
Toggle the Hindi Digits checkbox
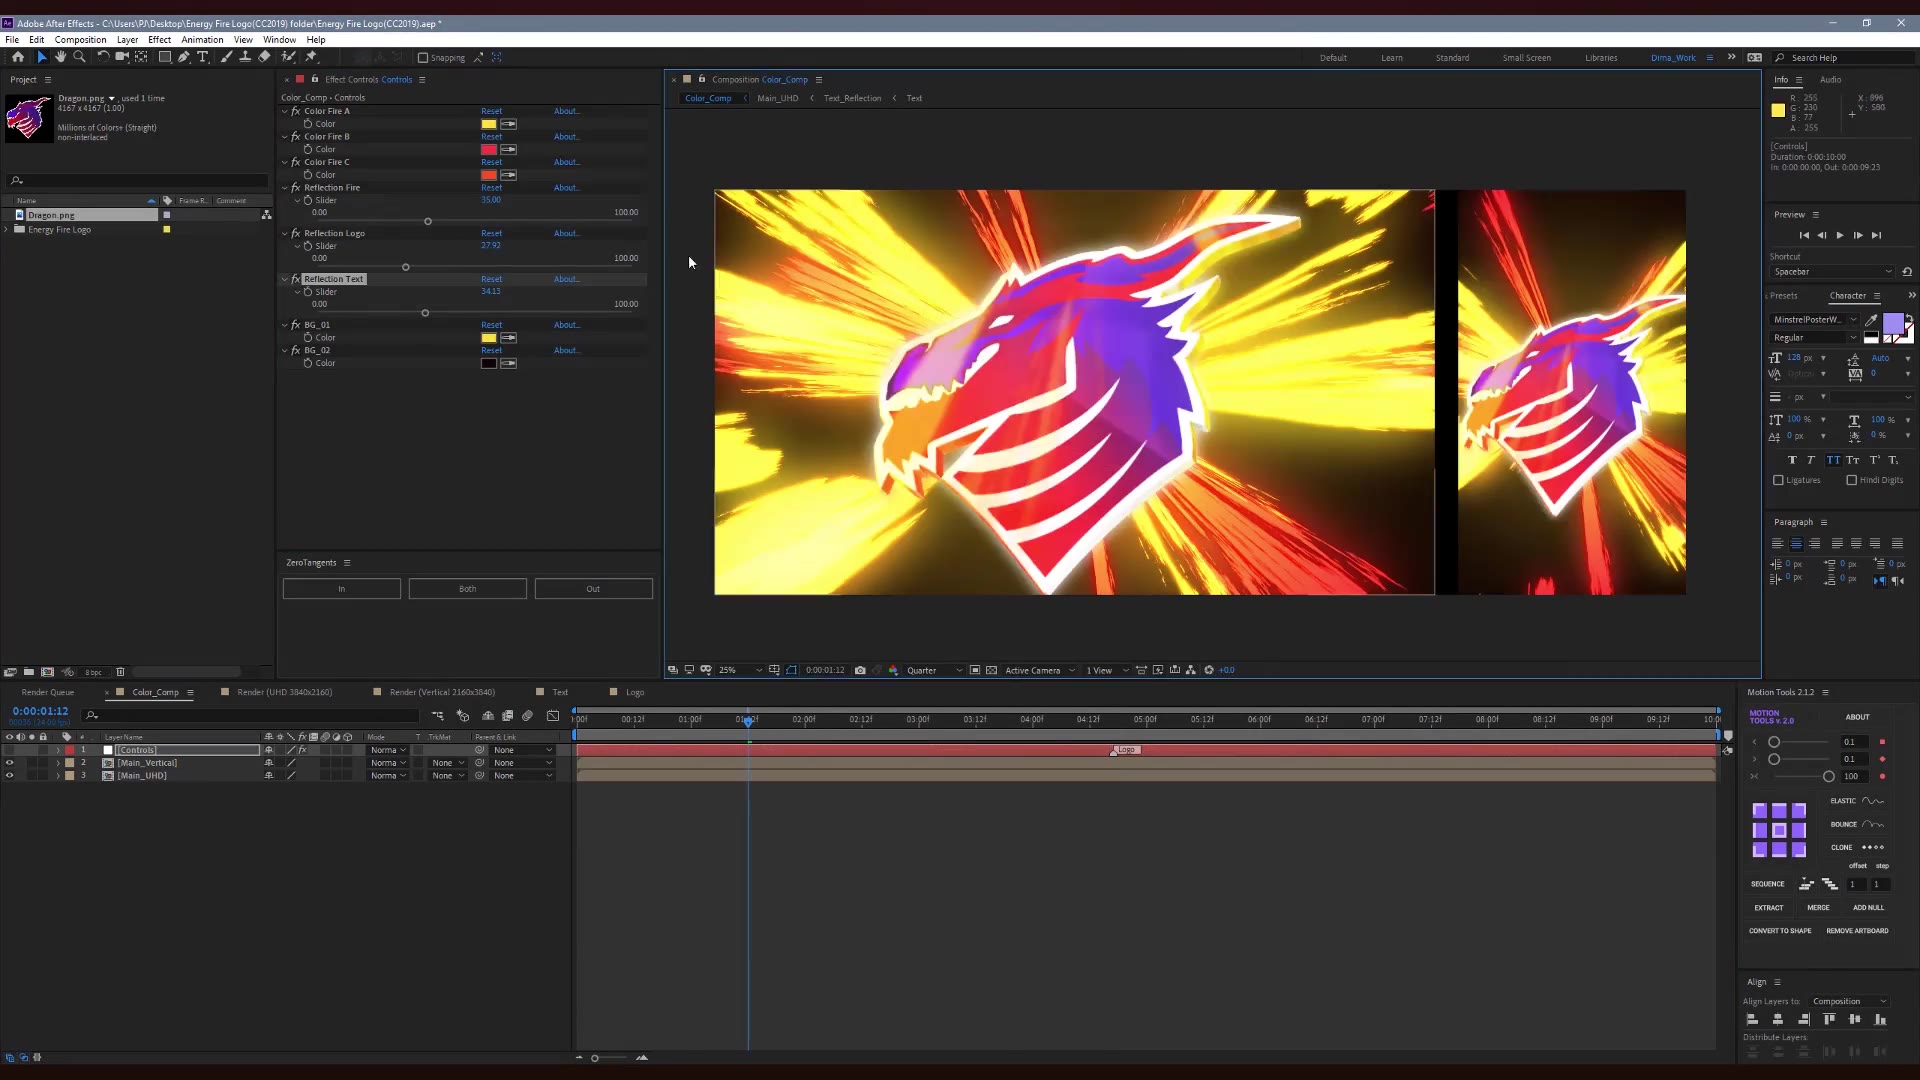click(x=1852, y=480)
